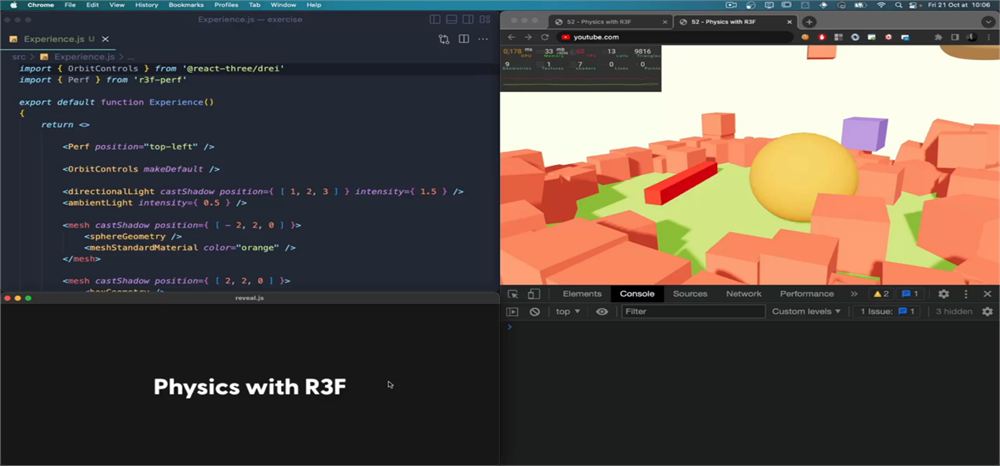Viewport: 1000px width, 466px height.
Task: Close the Experience.js editor tab
Action: (x=106, y=40)
